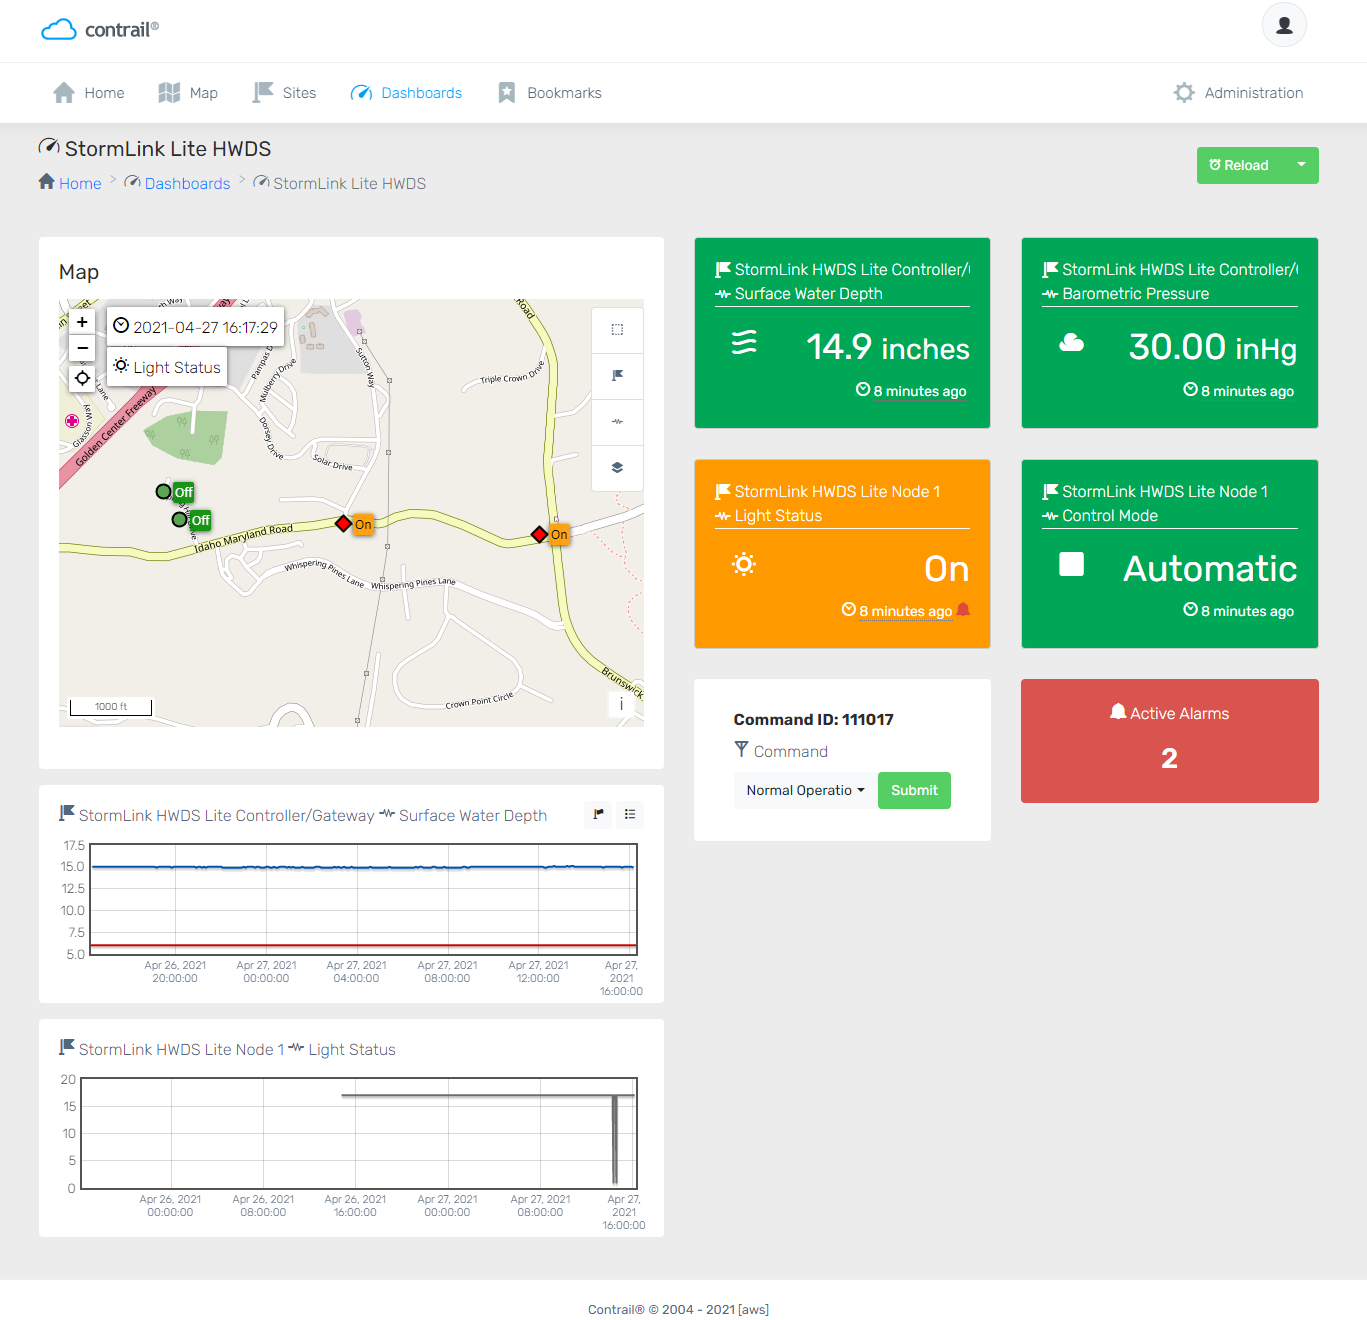Open the user profile avatar icon
This screenshot has width=1367, height=1320.
pos(1284,25)
